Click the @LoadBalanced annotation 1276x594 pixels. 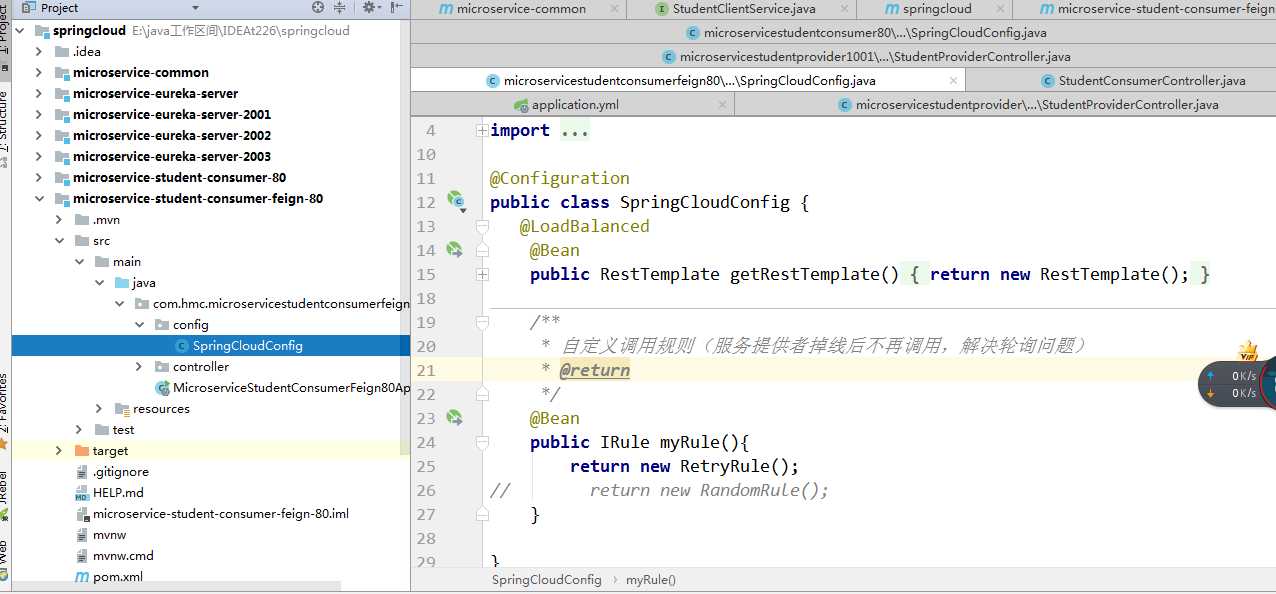(x=584, y=226)
